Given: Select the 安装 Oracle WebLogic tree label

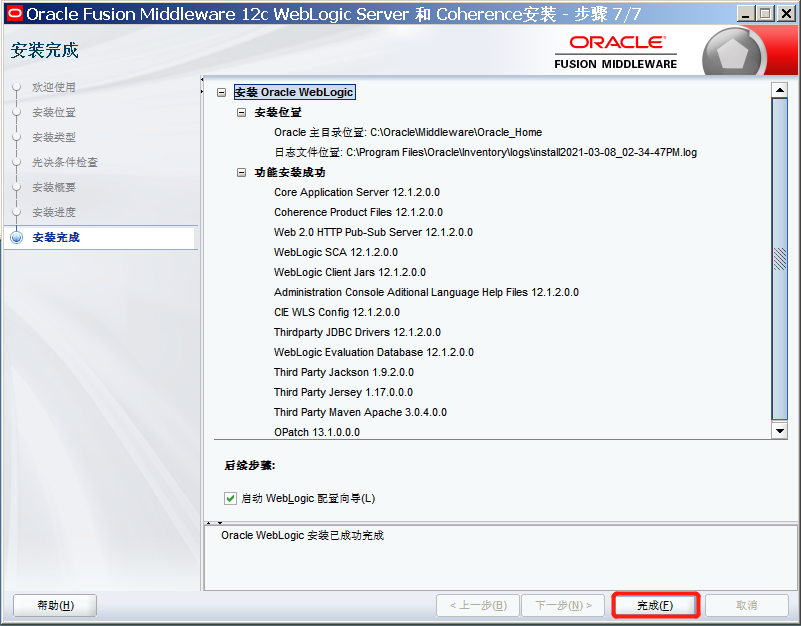Looking at the screenshot, I should tap(294, 92).
